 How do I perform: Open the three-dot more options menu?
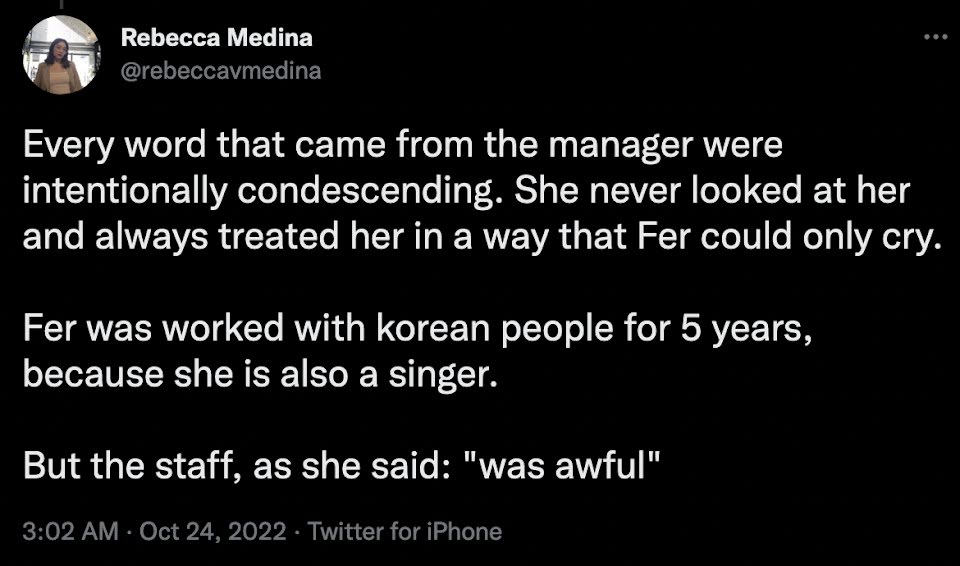point(933,38)
